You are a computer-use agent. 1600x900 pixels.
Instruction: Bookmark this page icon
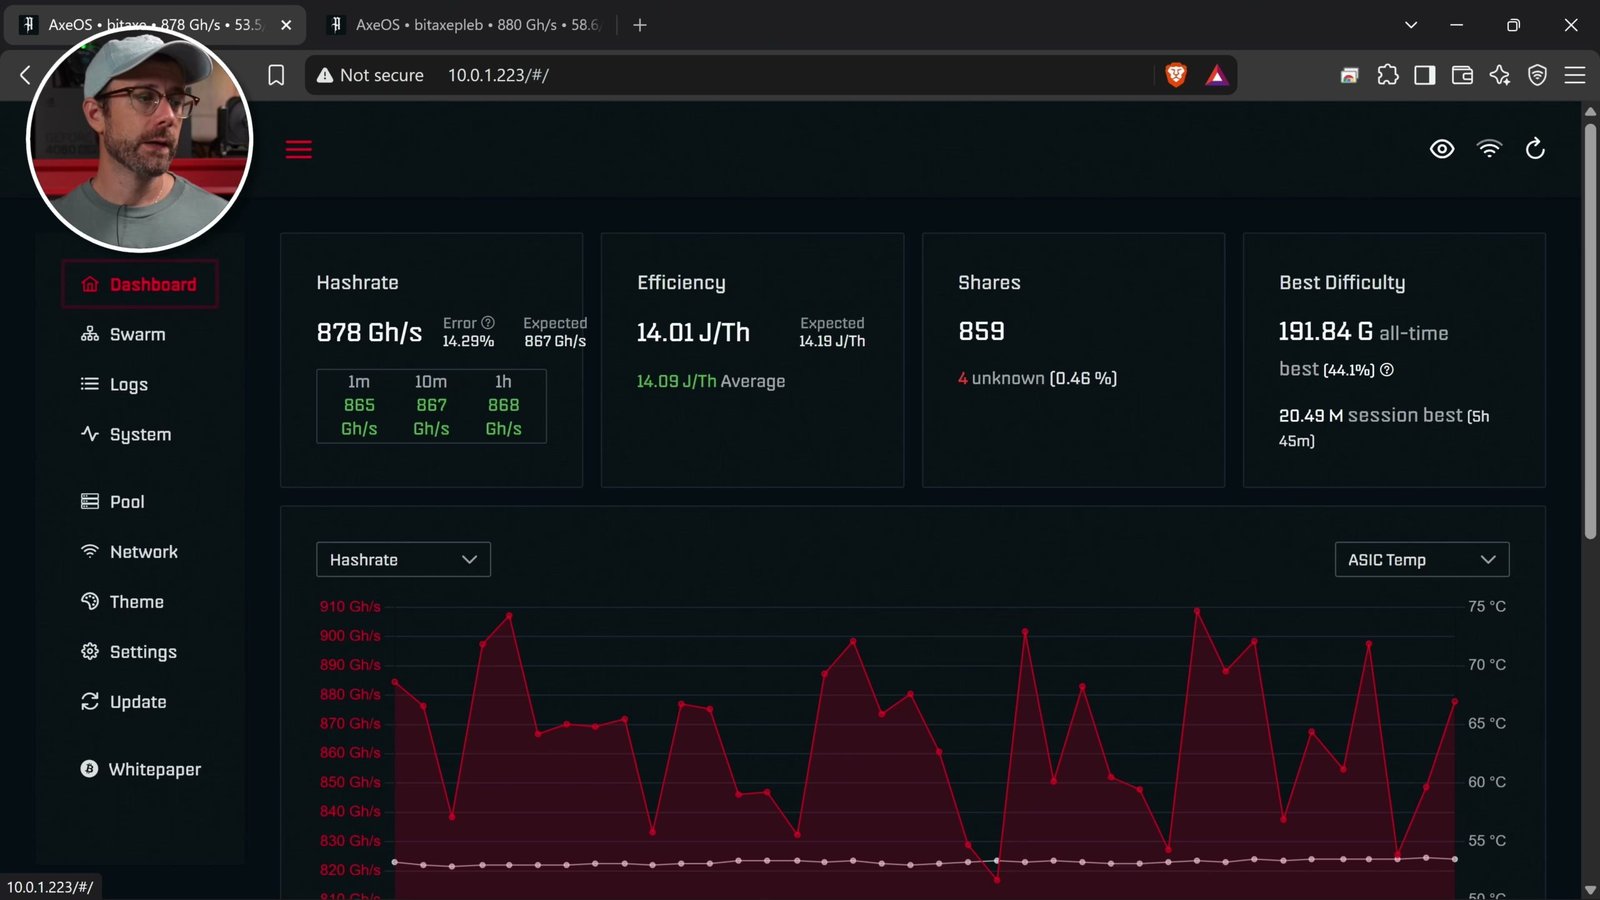(x=276, y=75)
